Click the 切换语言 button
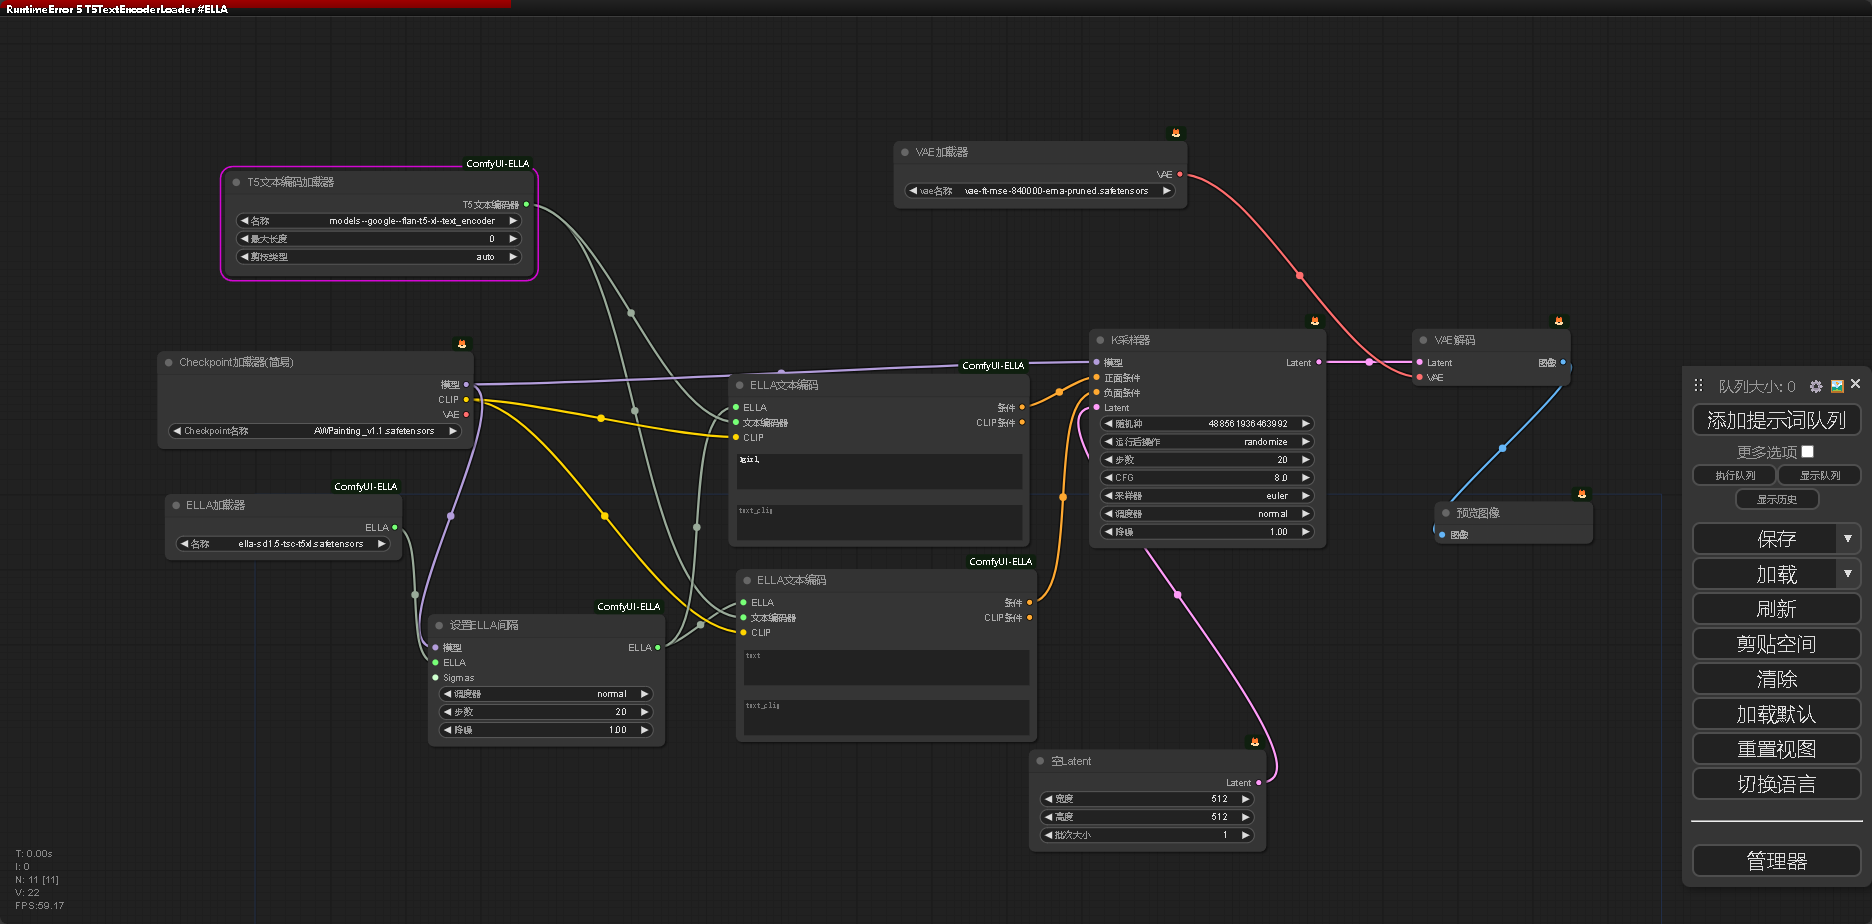 (x=1776, y=783)
